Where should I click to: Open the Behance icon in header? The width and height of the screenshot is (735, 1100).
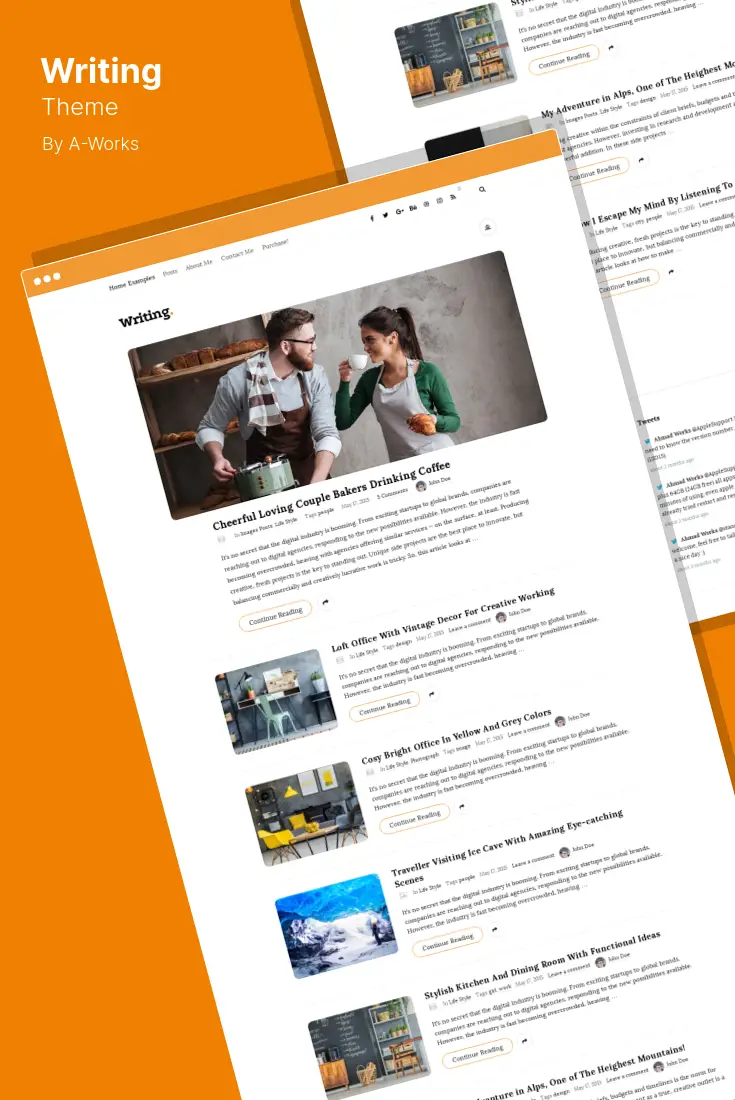pyautogui.click(x=413, y=208)
